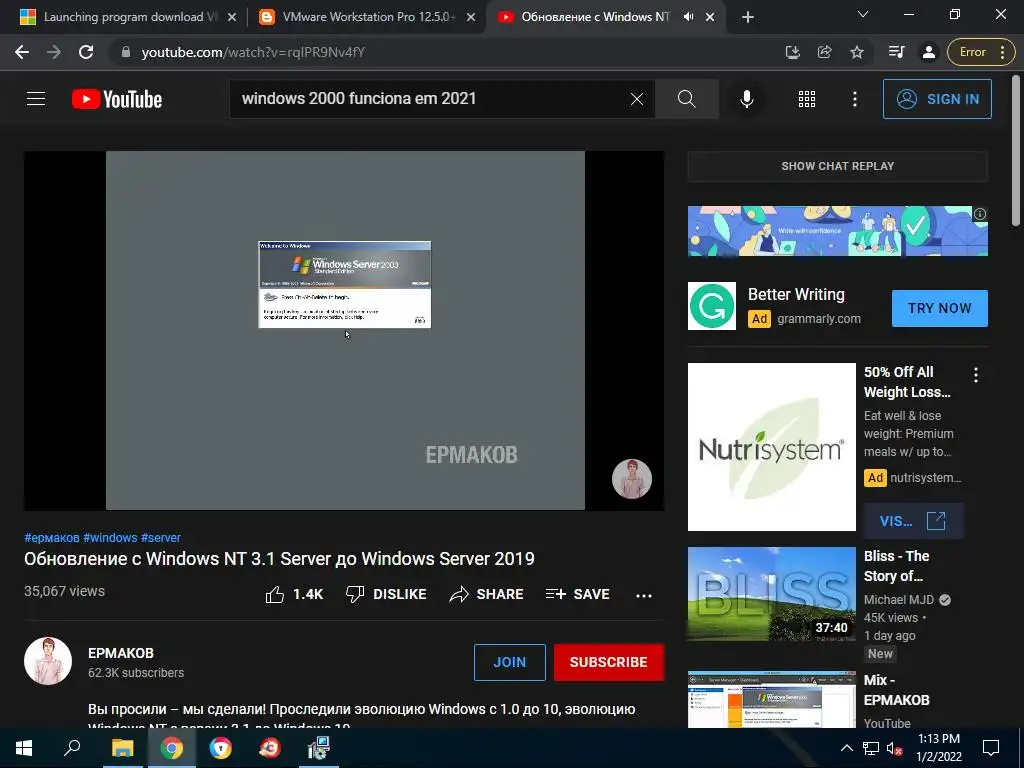Like the video (1.4K)

294,594
